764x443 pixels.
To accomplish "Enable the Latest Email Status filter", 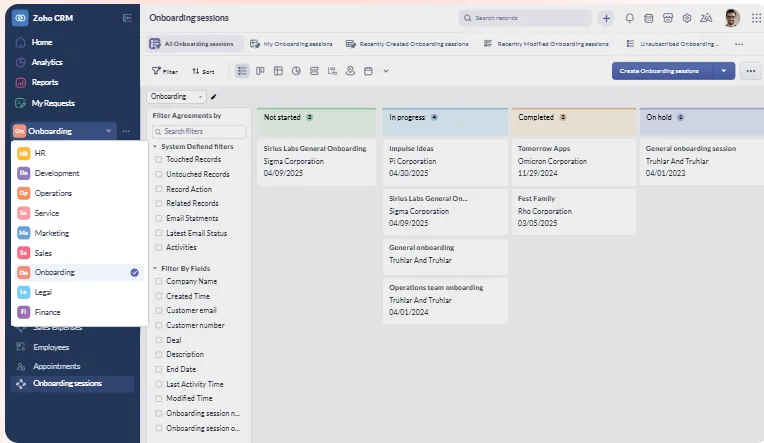I will pyautogui.click(x=158, y=233).
